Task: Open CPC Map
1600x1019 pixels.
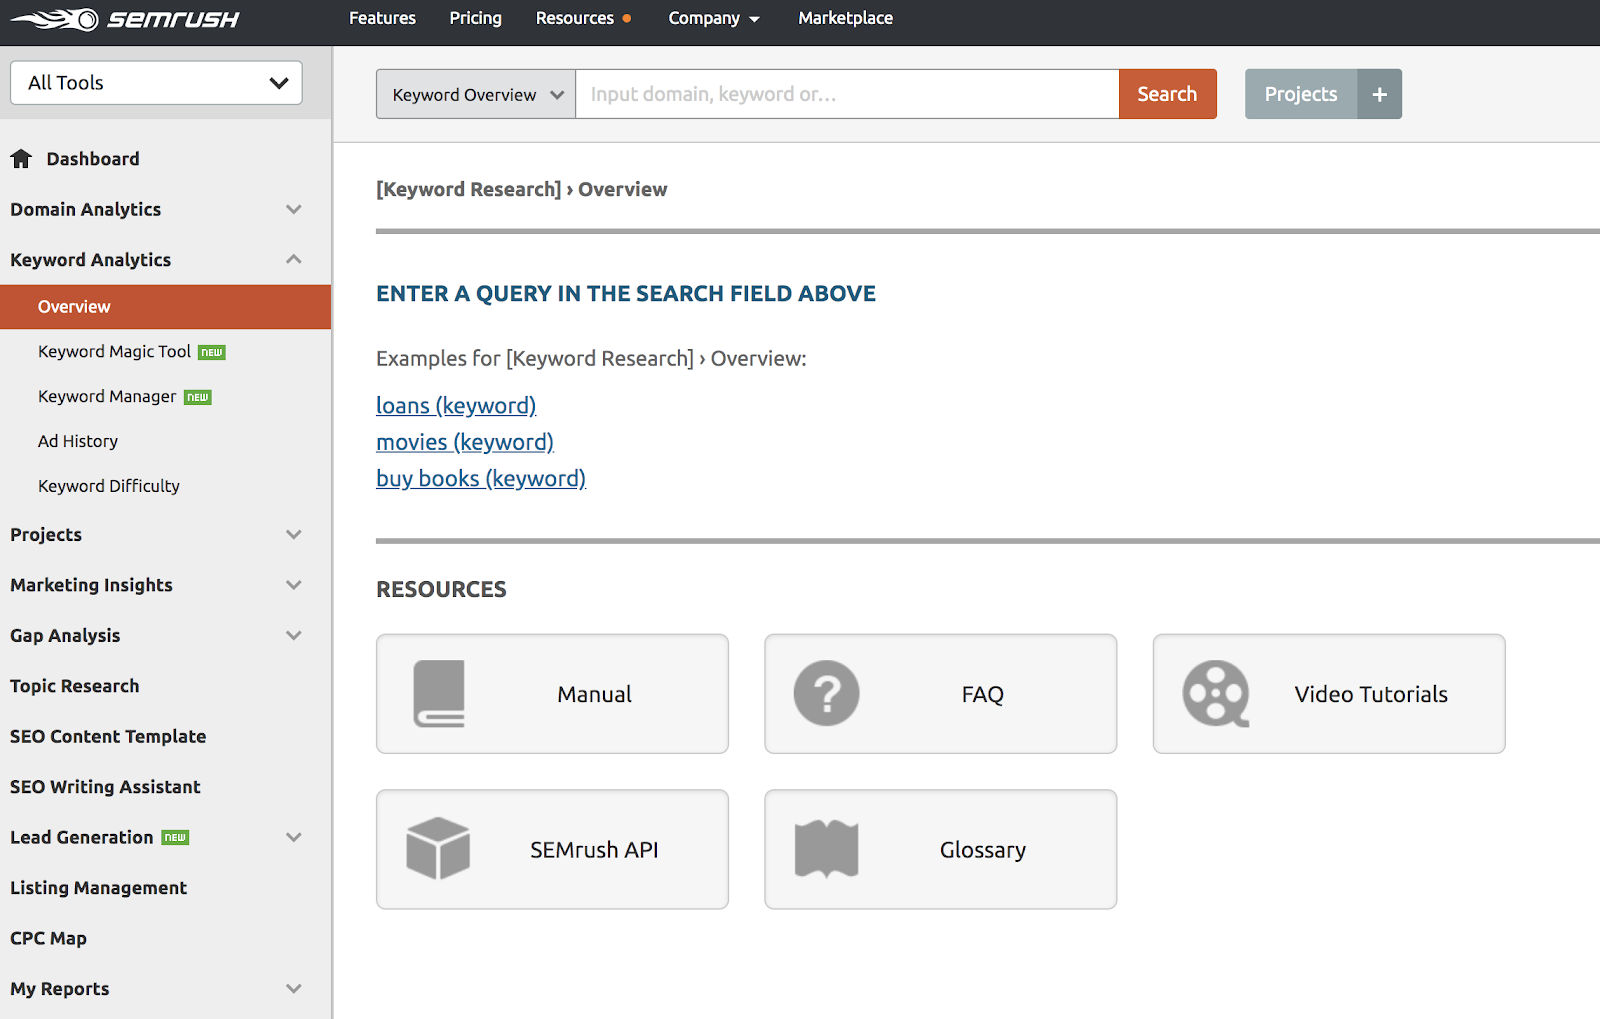Action: [x=48, y=938]
